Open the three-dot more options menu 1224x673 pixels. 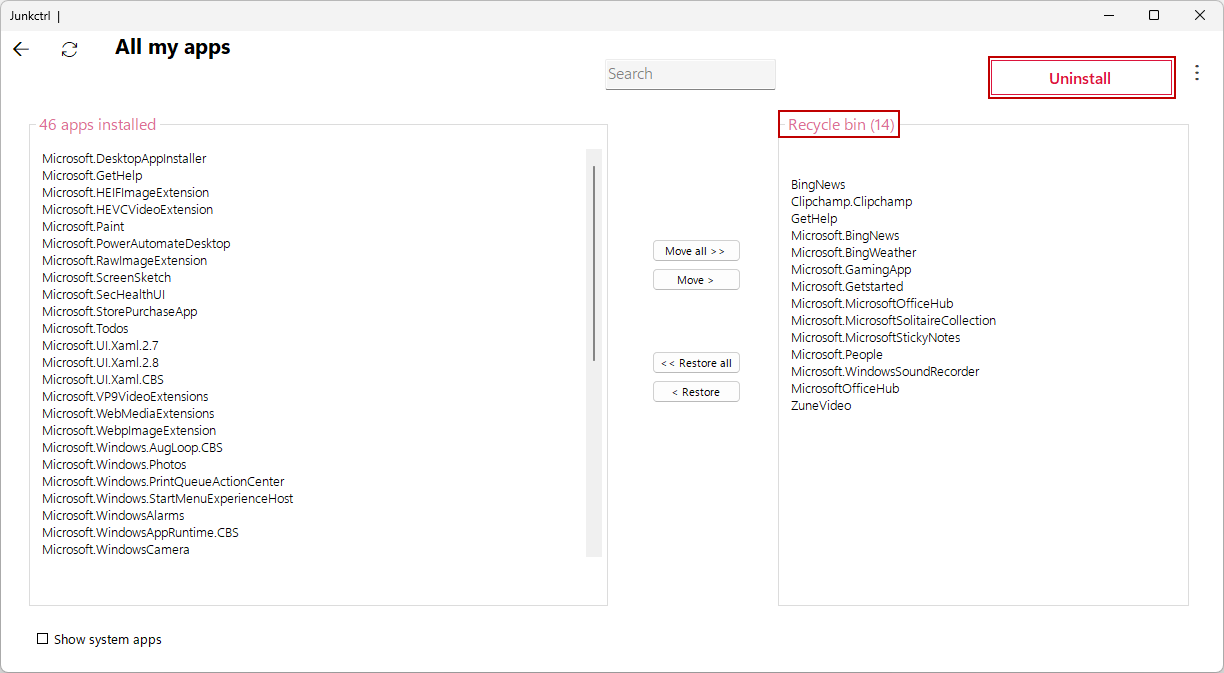tap(1197, 72)
